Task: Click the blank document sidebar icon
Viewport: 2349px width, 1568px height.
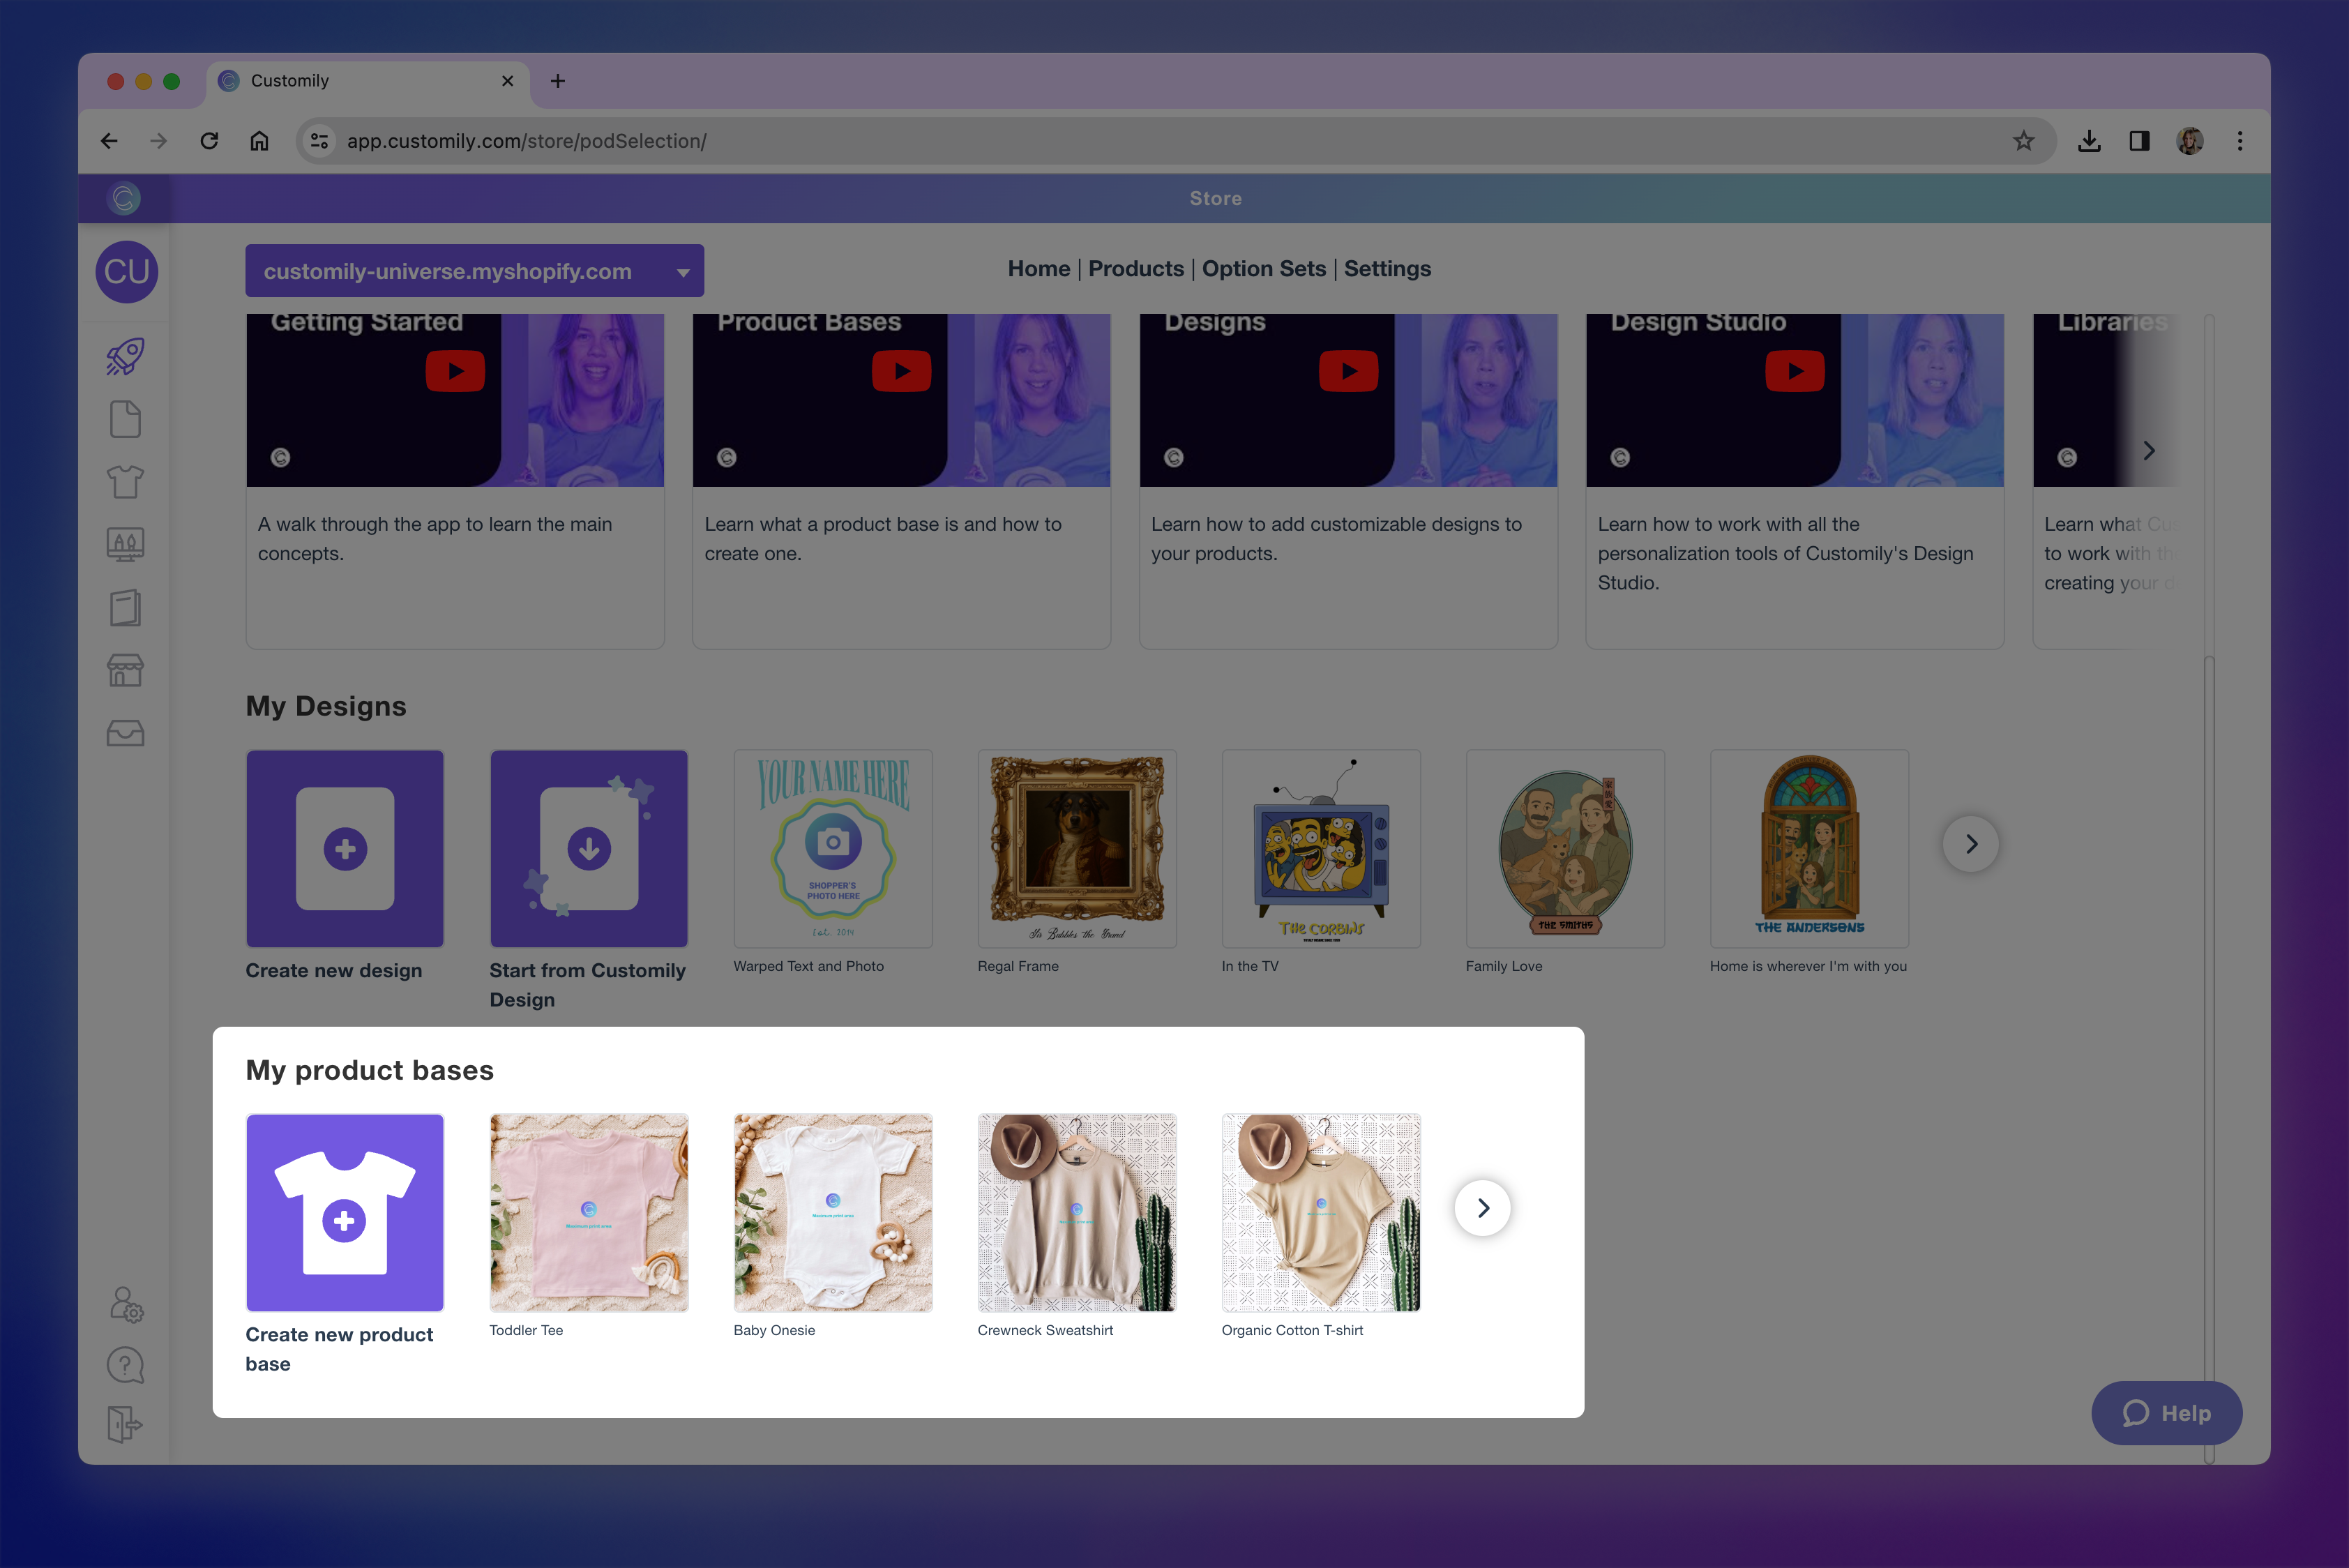Action: [125, 419]
